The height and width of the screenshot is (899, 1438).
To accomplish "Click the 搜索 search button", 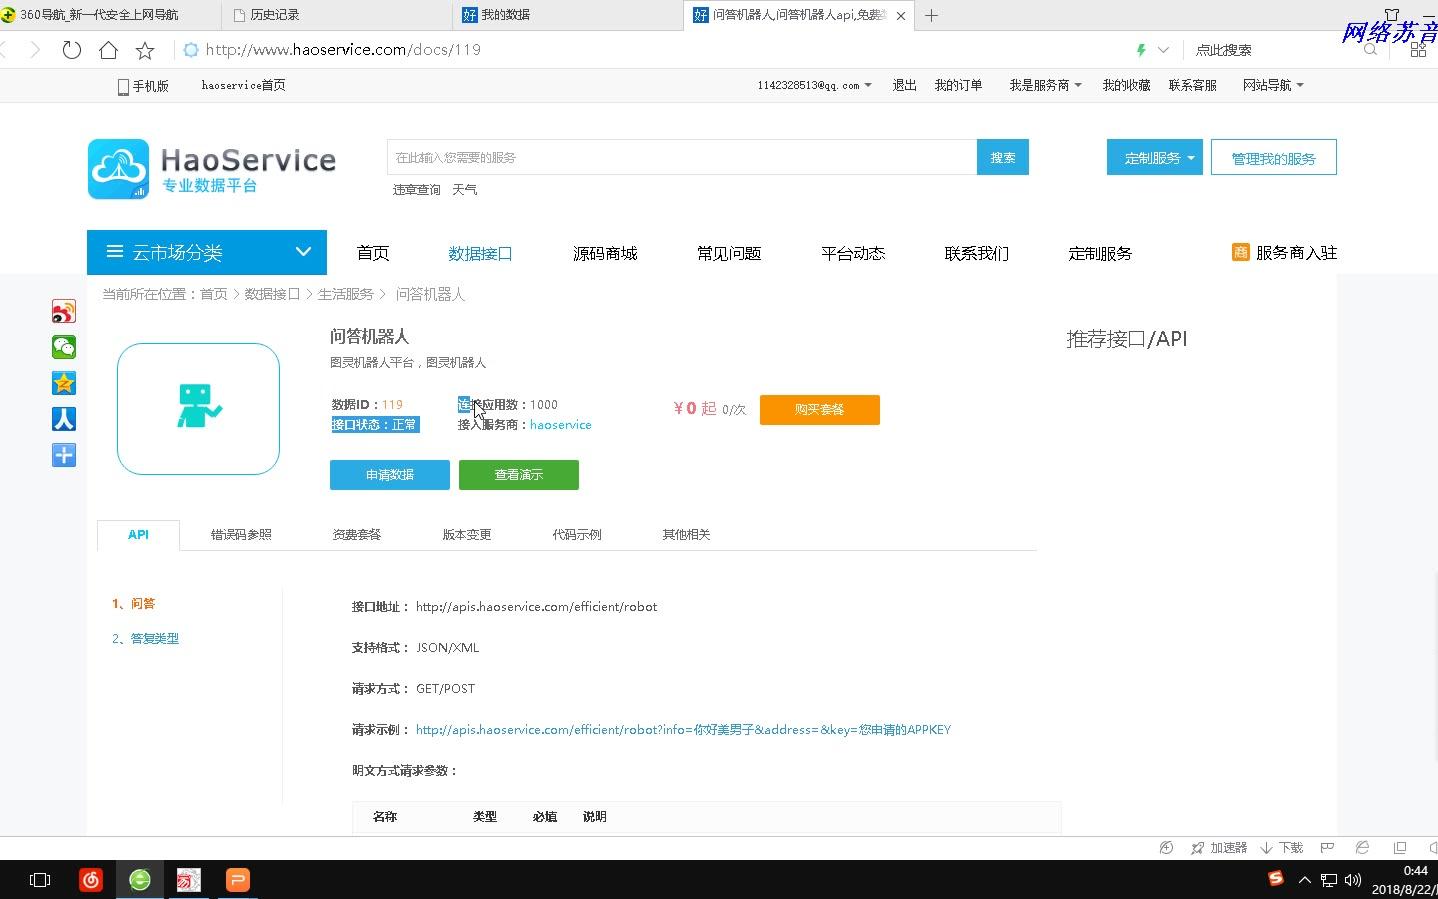I will [x=1003, y=157].
